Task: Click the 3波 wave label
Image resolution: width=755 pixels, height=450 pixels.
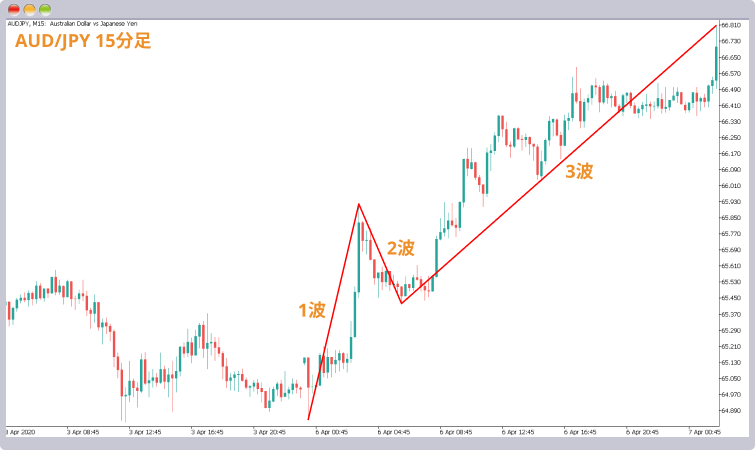Action: [x=579, y=171]
